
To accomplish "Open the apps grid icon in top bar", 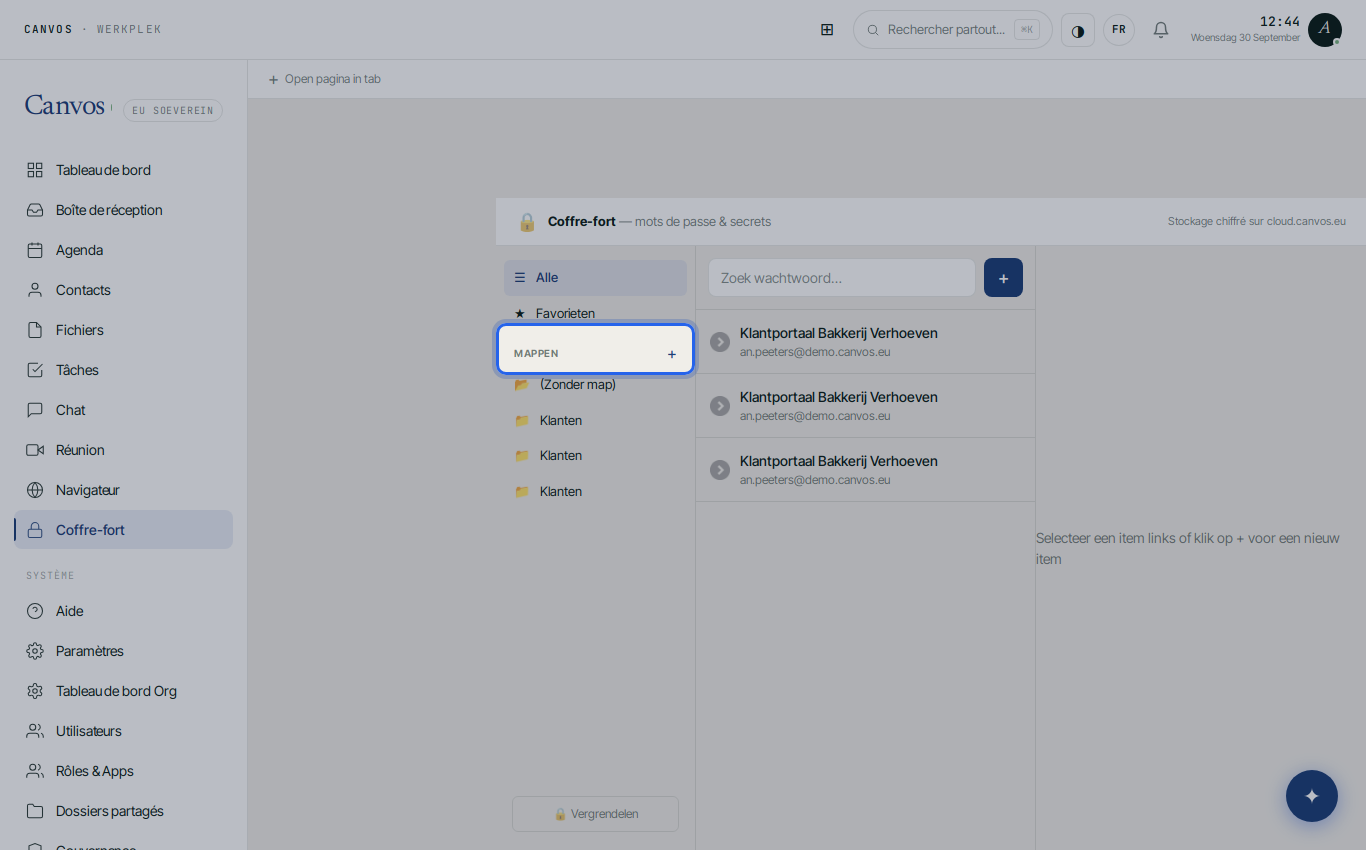I will [827, 30].
